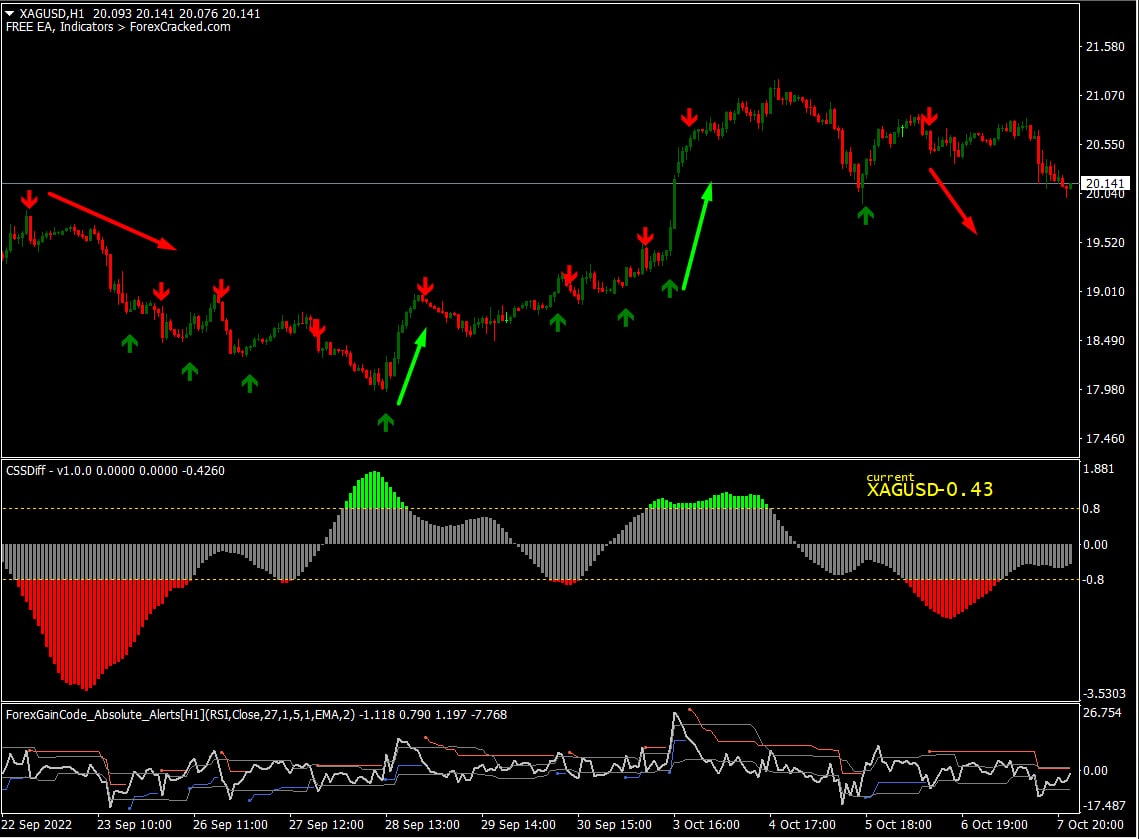The image size is (1139, 839).
Task: Click the 21.070 price axis value
Action: [x=1105, y=96]
